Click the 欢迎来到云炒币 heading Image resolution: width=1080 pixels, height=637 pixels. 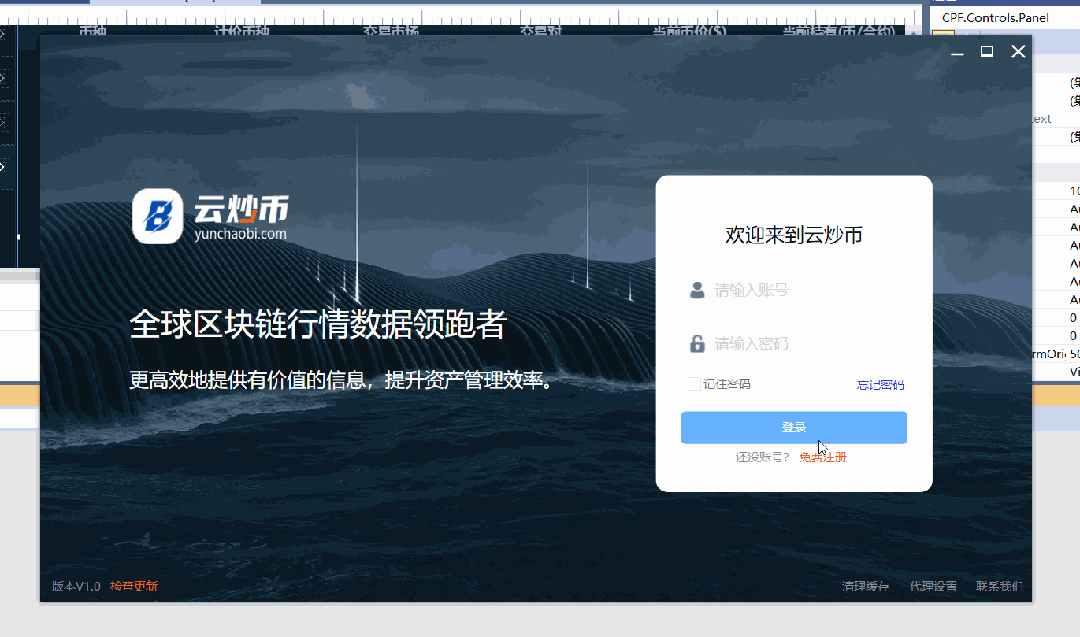pos(793,235)
